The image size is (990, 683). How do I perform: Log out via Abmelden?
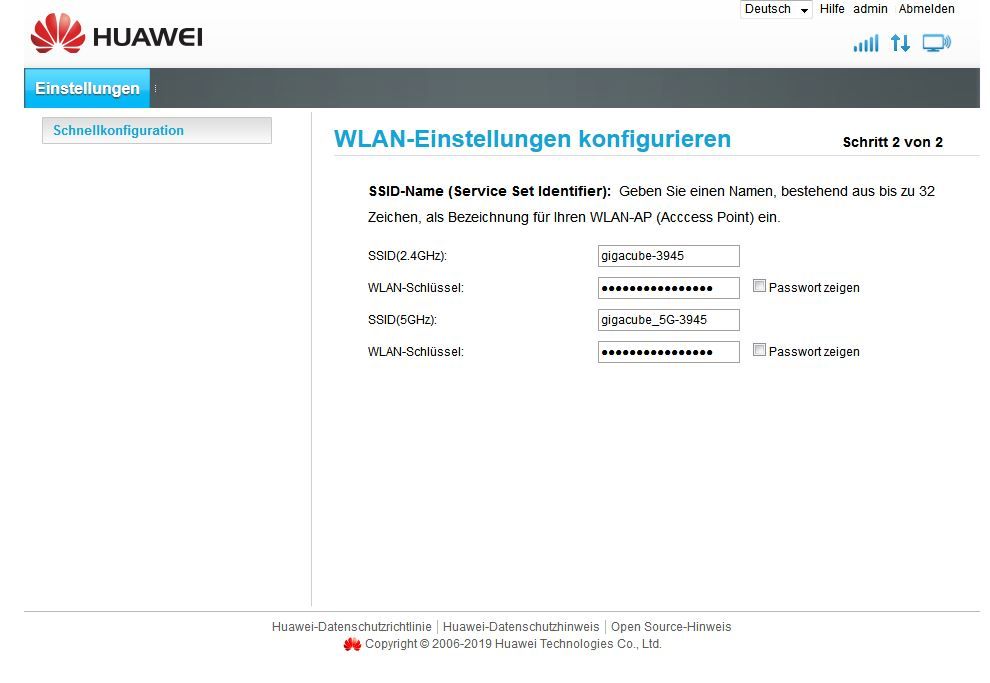(926, 9)
